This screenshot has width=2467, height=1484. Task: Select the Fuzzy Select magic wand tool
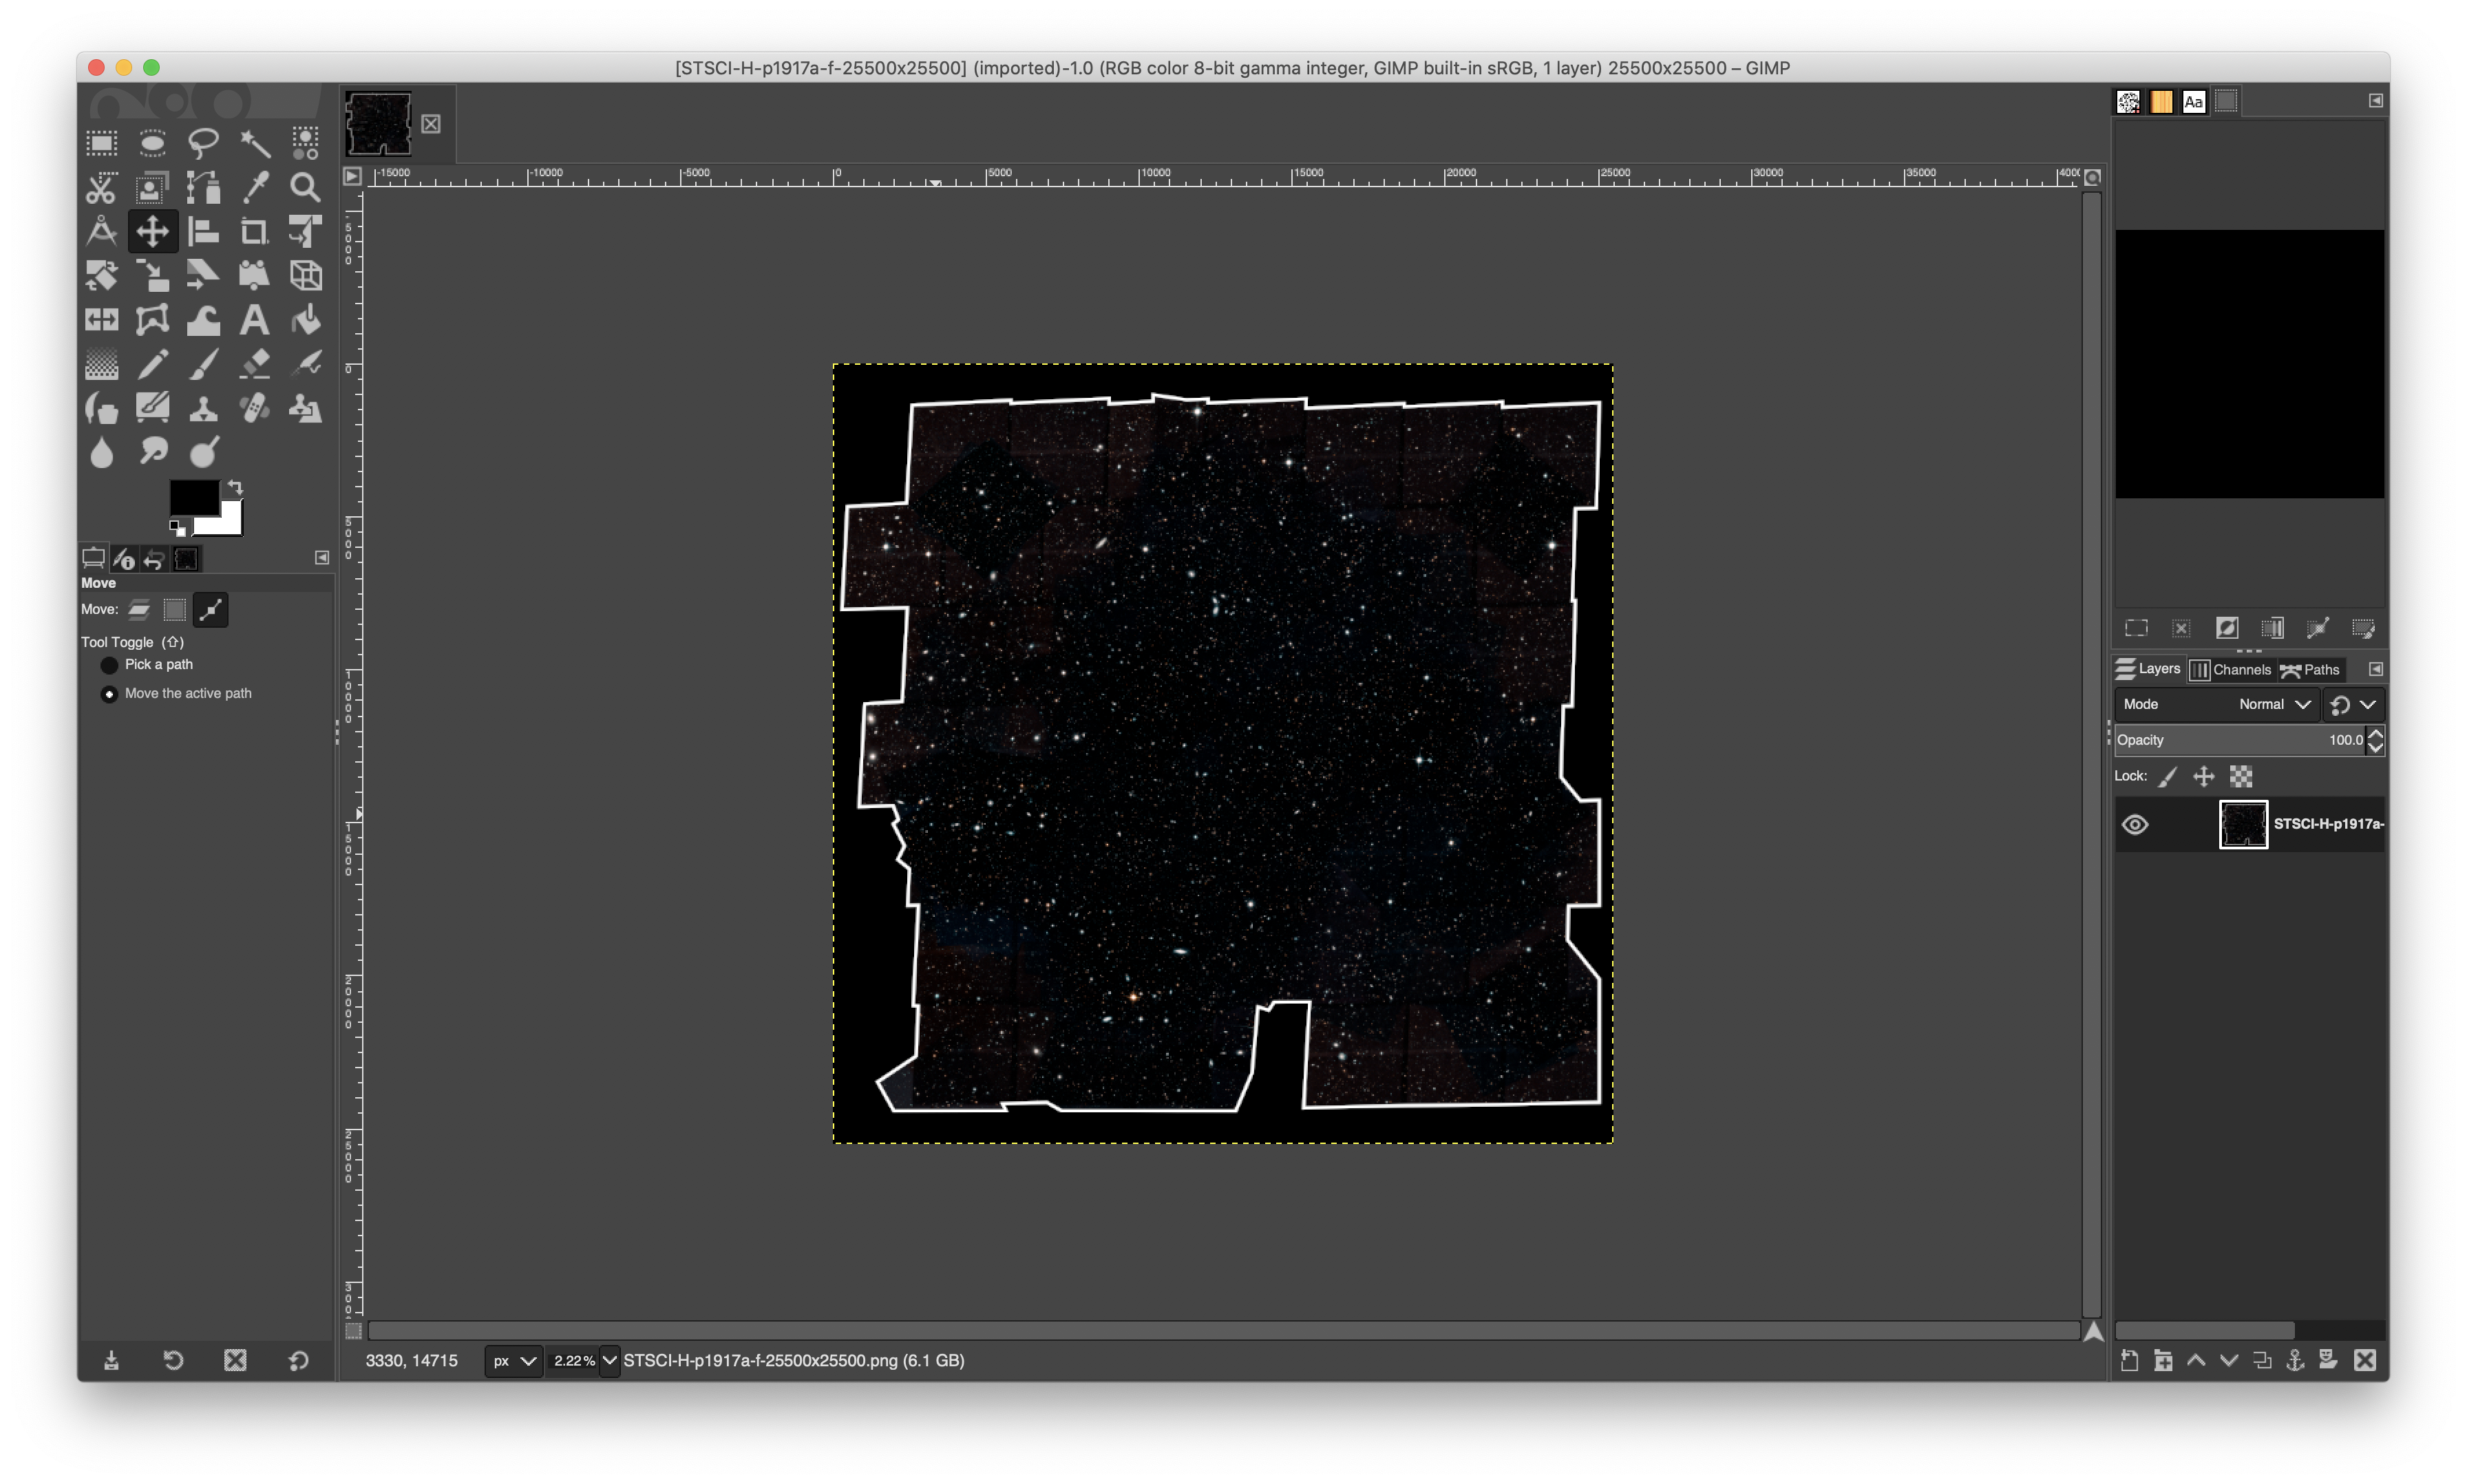coord(255,143)
